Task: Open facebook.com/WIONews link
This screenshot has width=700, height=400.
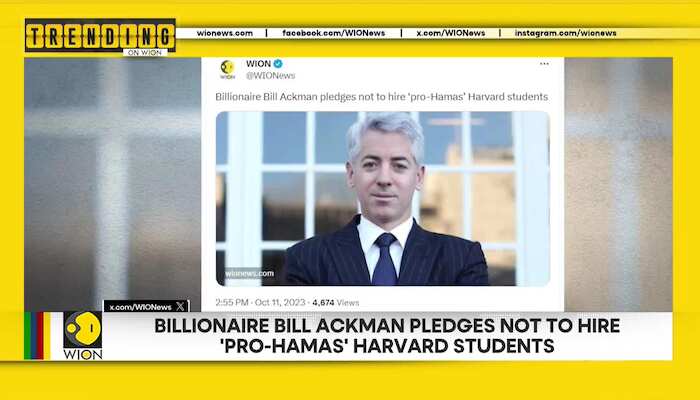Action: (x=333, y=33)
